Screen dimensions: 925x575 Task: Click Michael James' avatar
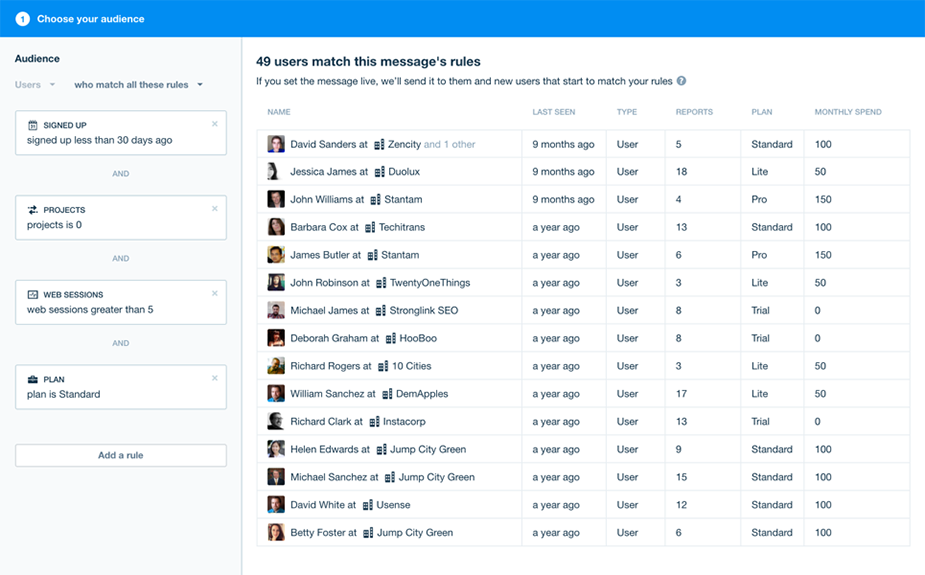(275, 310)
